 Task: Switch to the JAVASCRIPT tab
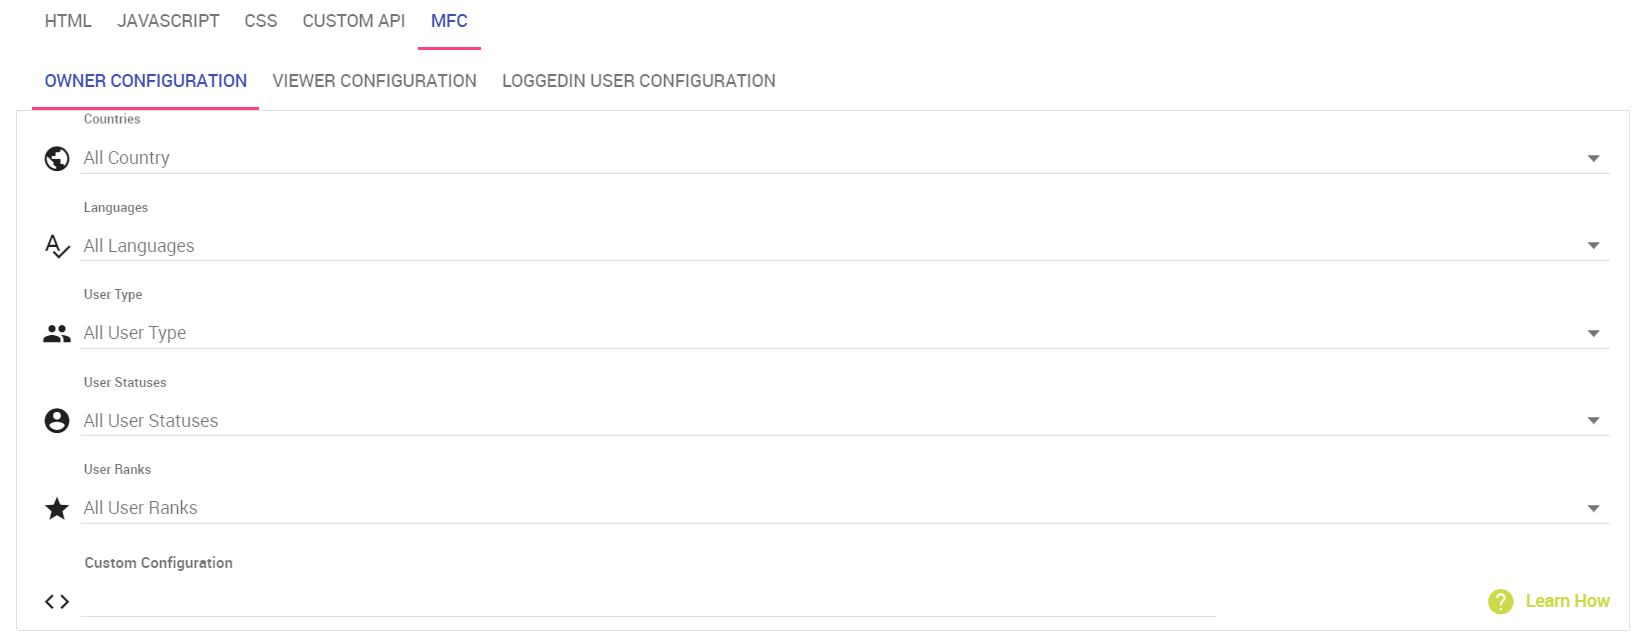pyautogui.click(x=168, y=21)
